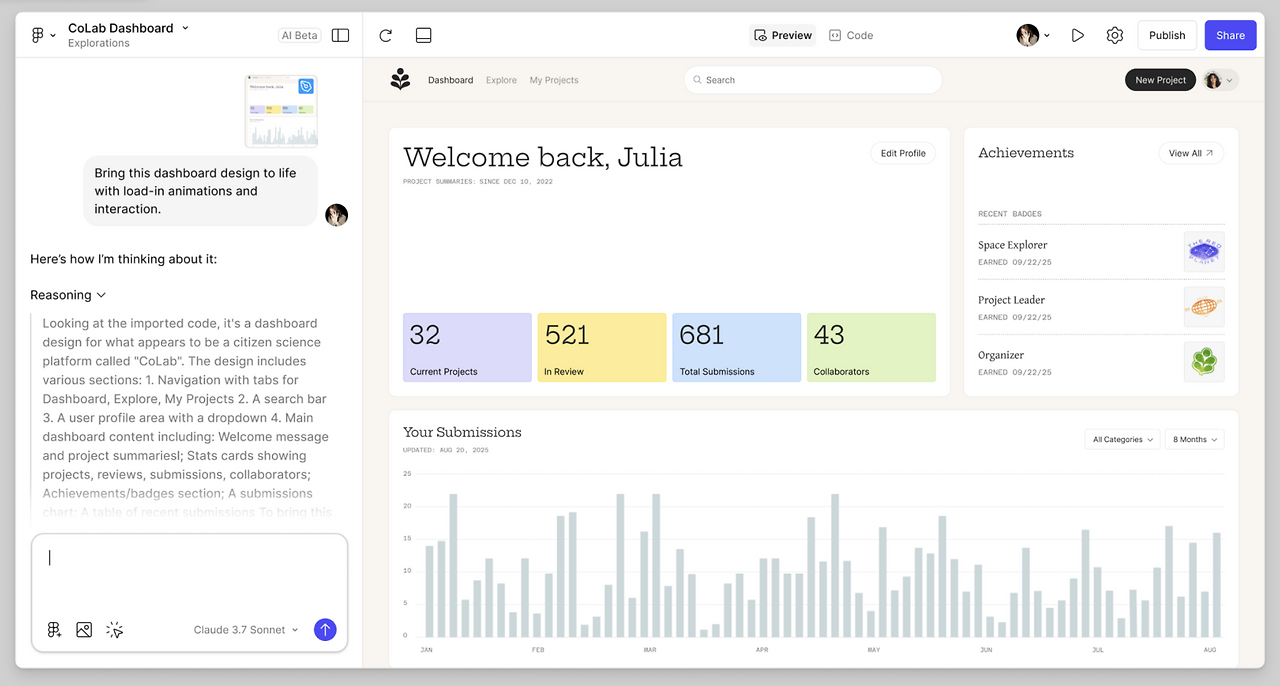Screen dimensions: 1280x686
Task: Open the 8 Months range dropdown
Action: [x=1195, y=439]
